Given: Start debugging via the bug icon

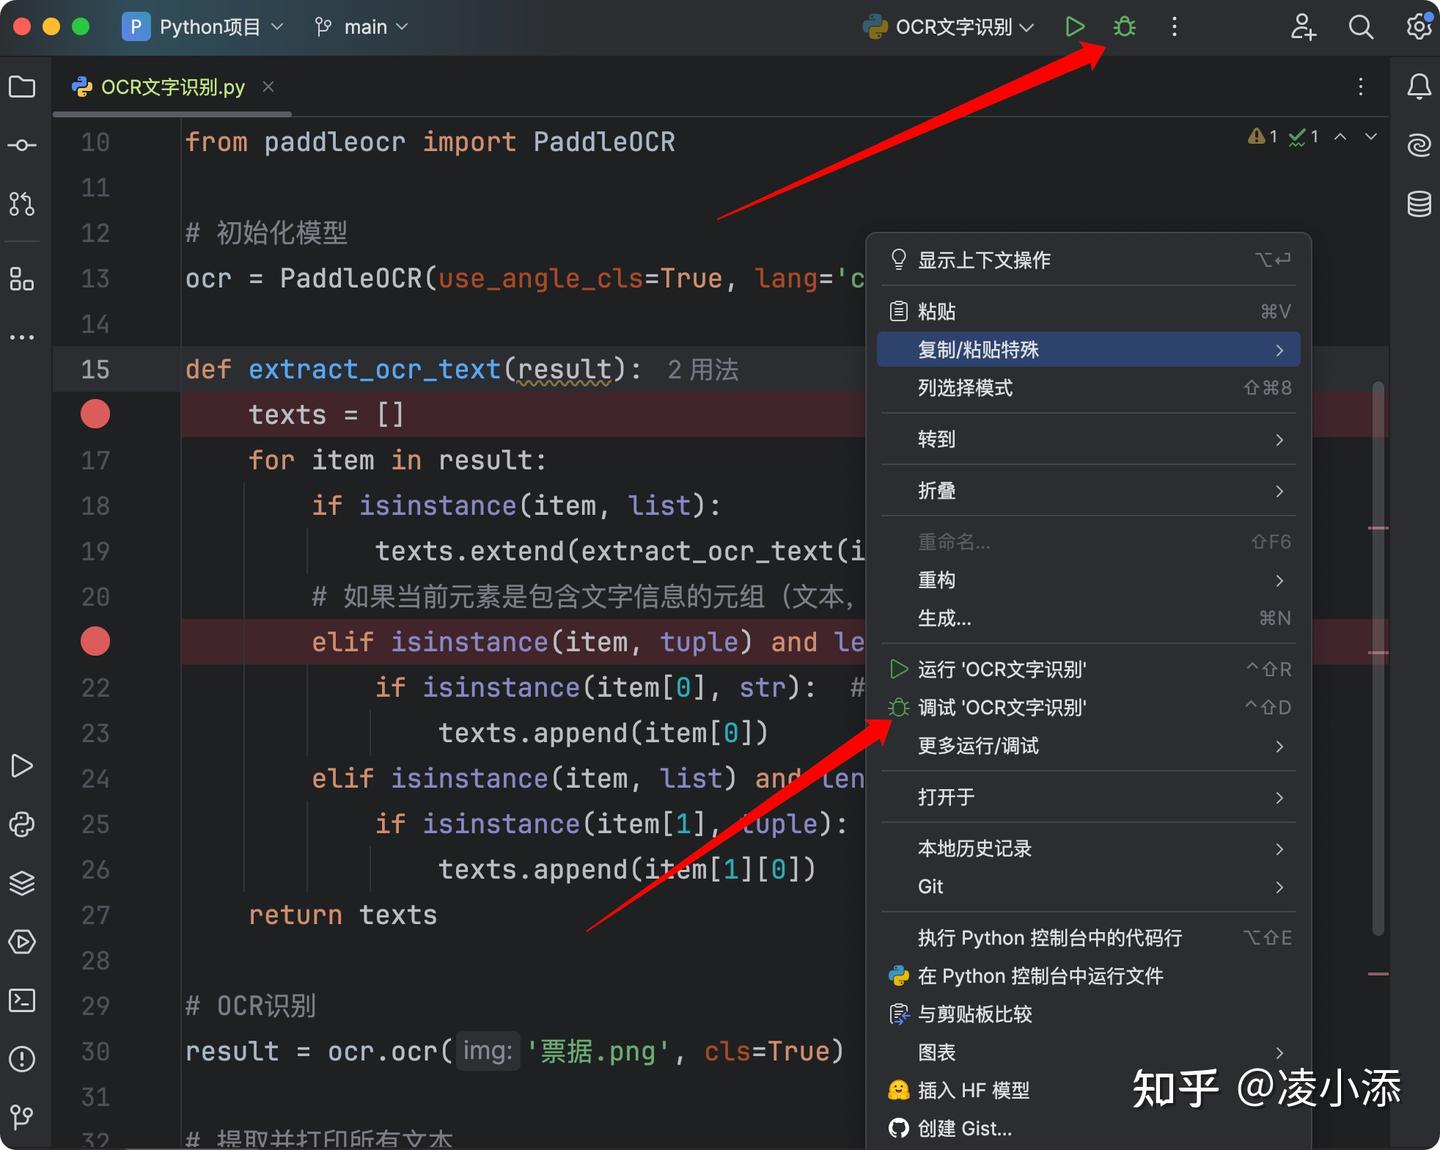Looking at the screenshot, I should (1124, 27).
